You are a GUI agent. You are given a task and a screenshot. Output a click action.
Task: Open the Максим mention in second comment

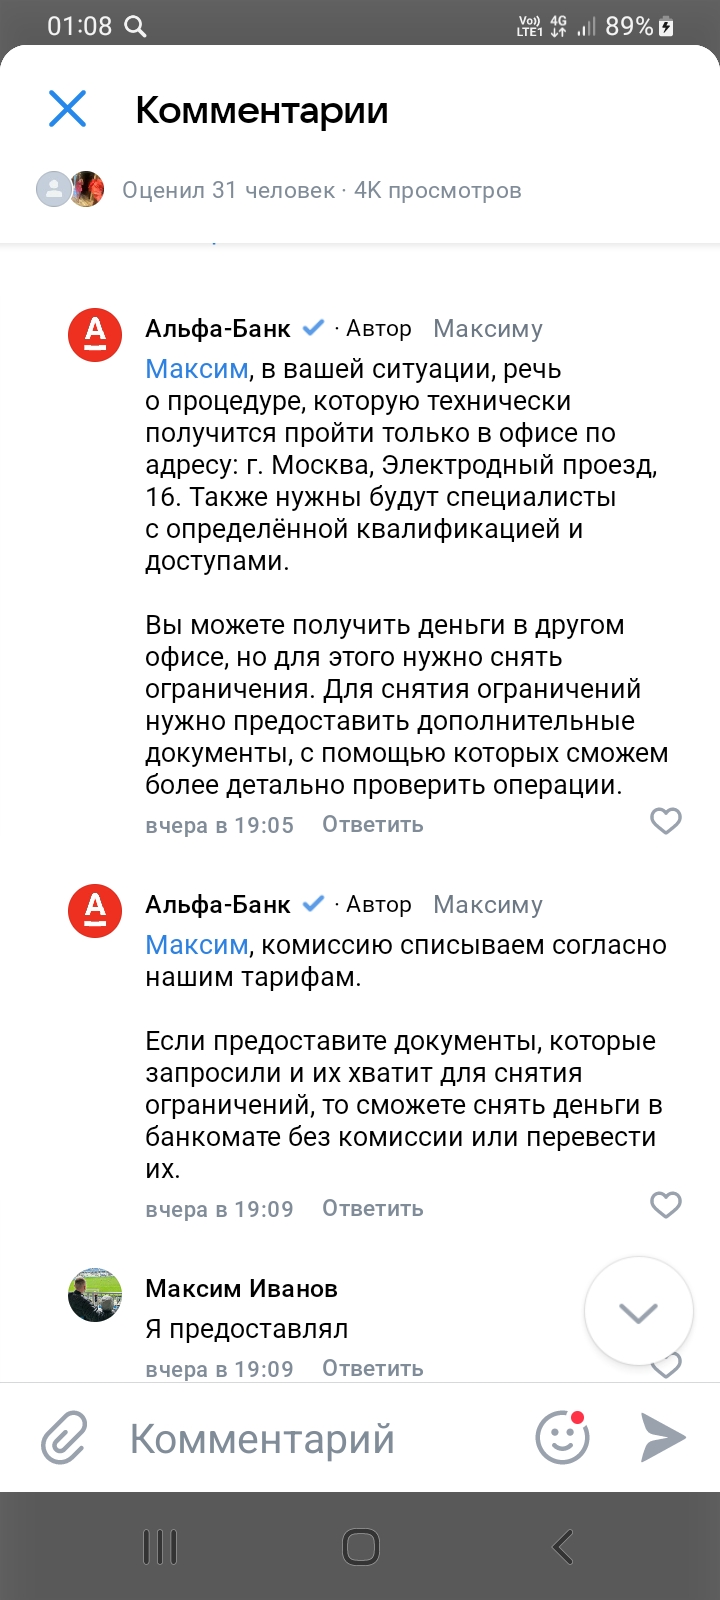(x=196, y=945)
